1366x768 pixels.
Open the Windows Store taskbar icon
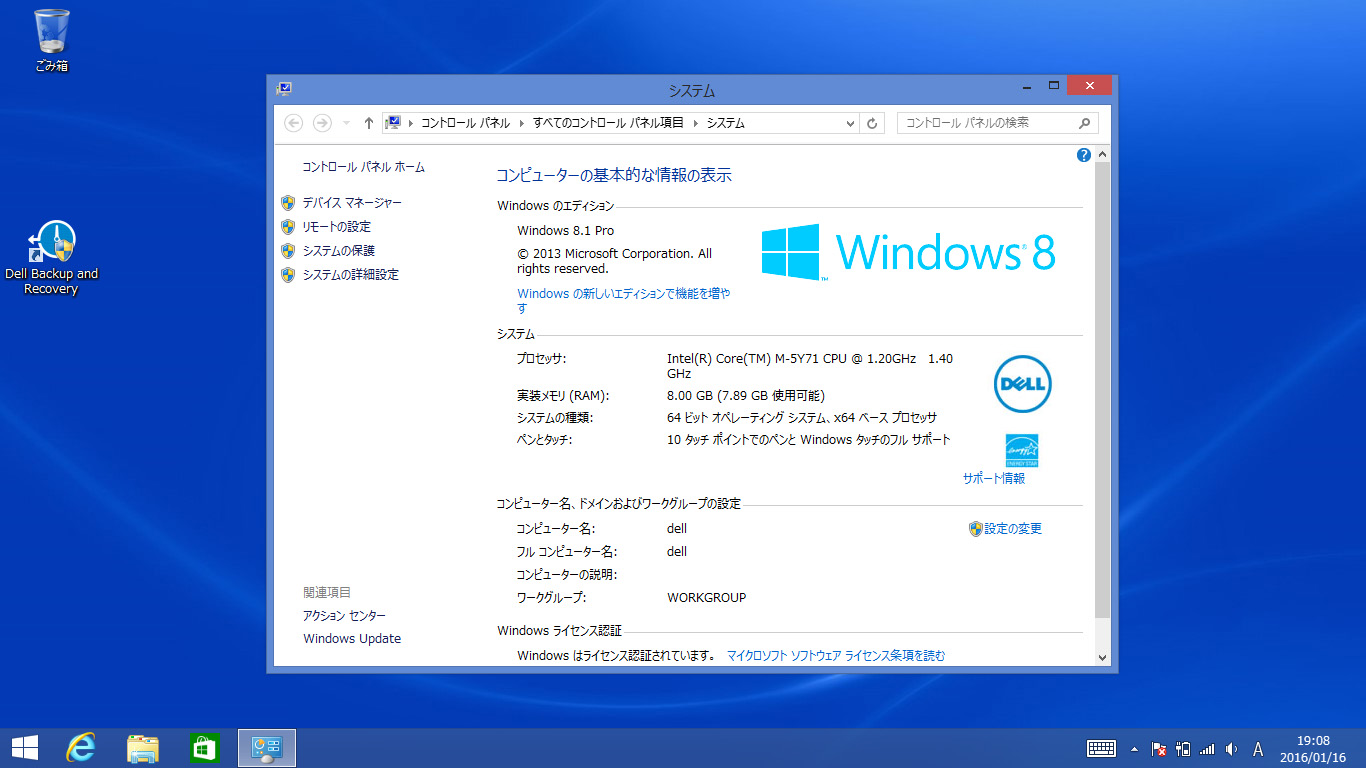[x=205, y=748]
